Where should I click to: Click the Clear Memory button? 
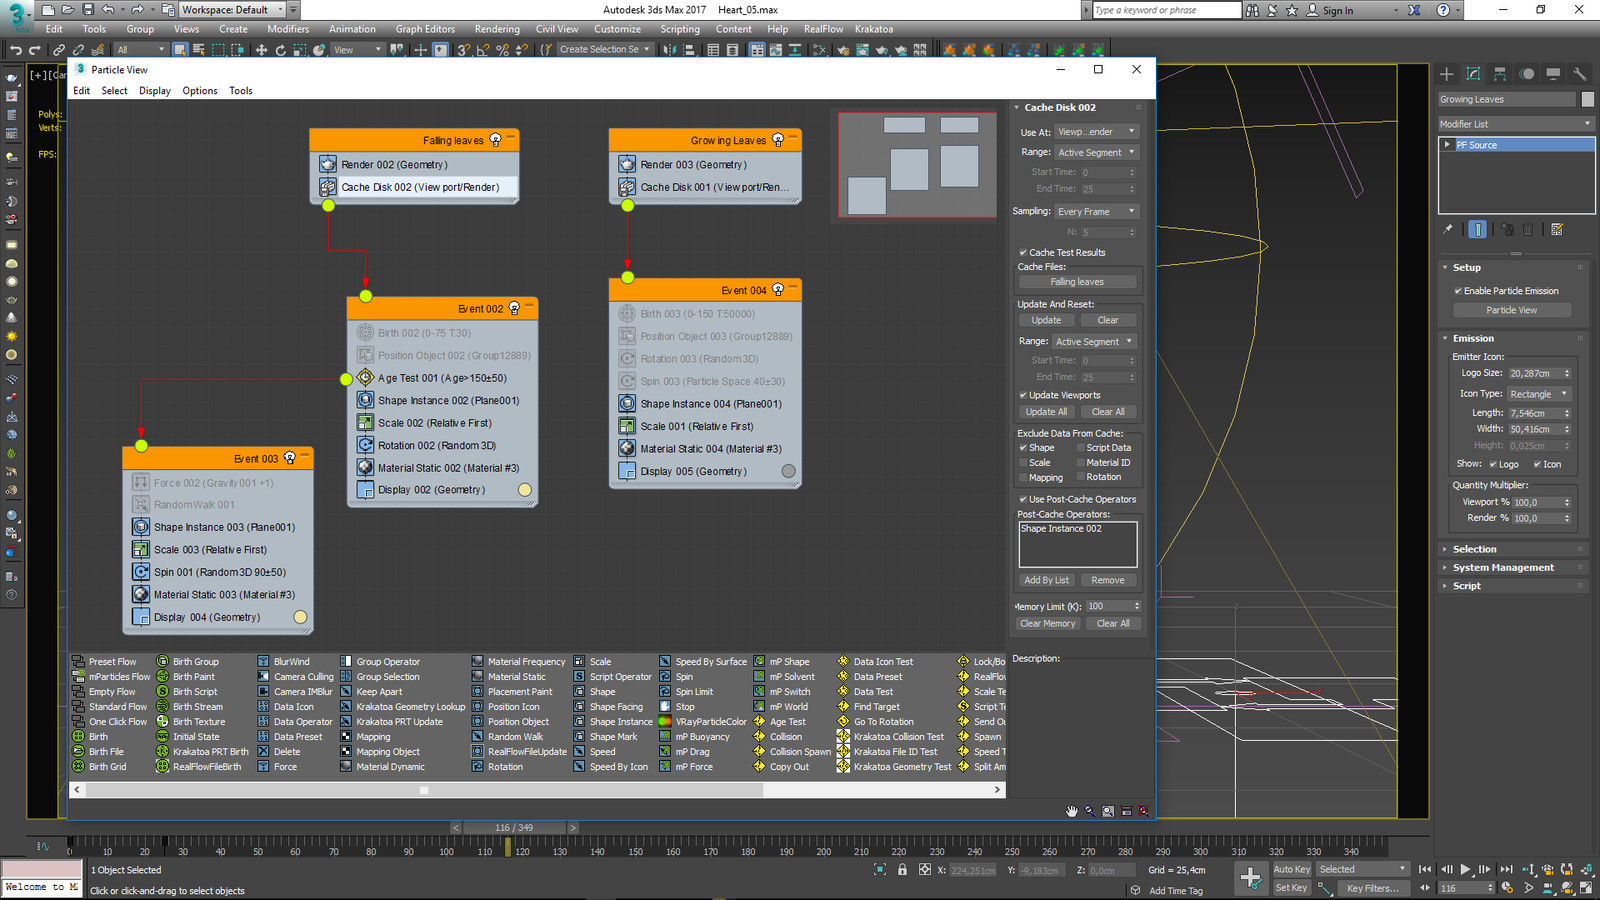(x=1047, y=624)
